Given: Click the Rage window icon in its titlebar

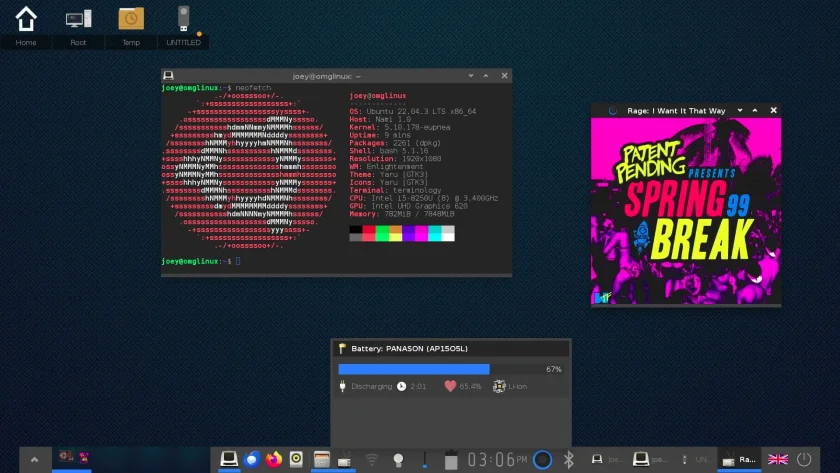Looking at the screenshot, I should (613, 110).
